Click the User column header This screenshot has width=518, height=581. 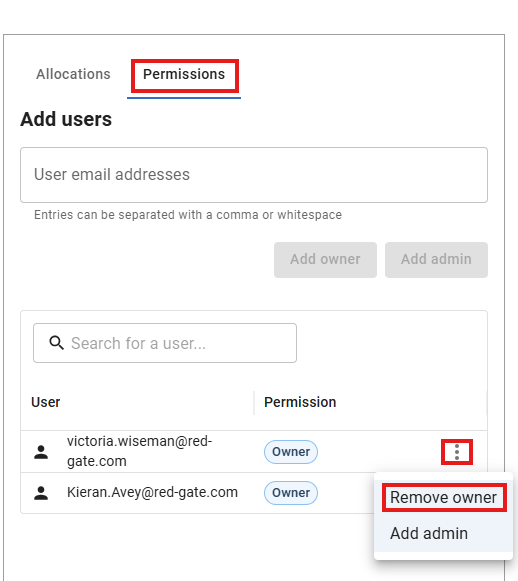click(46, 402)
